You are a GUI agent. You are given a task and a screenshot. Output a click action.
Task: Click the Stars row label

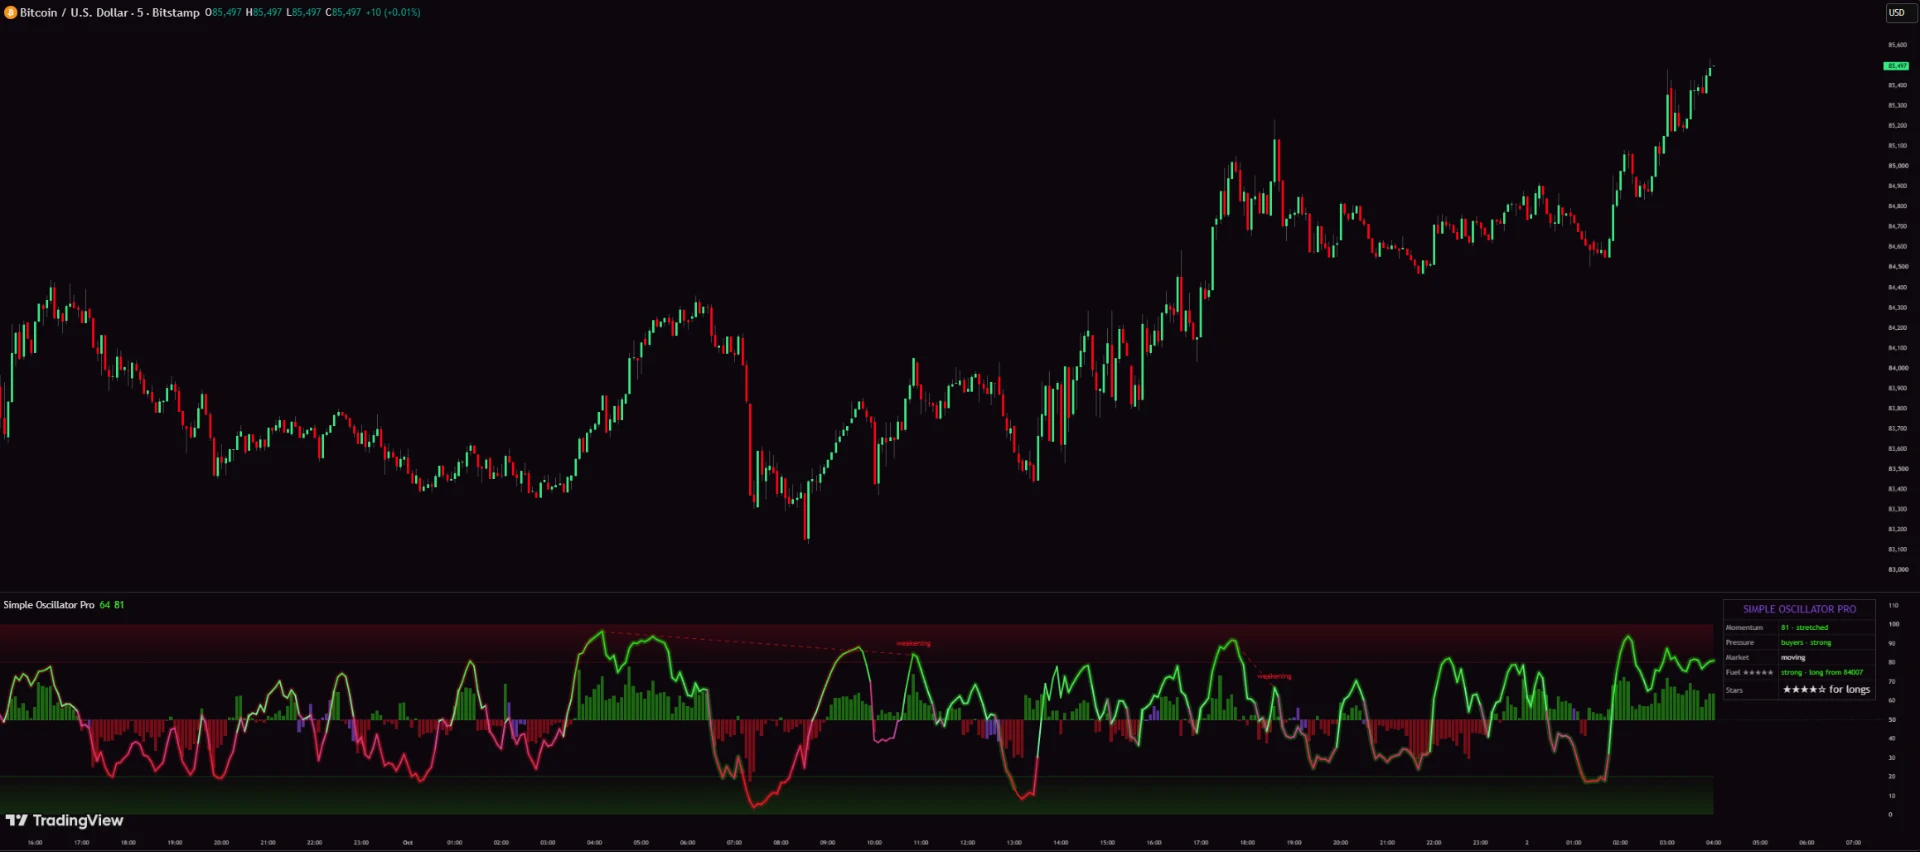(1734, 691)
